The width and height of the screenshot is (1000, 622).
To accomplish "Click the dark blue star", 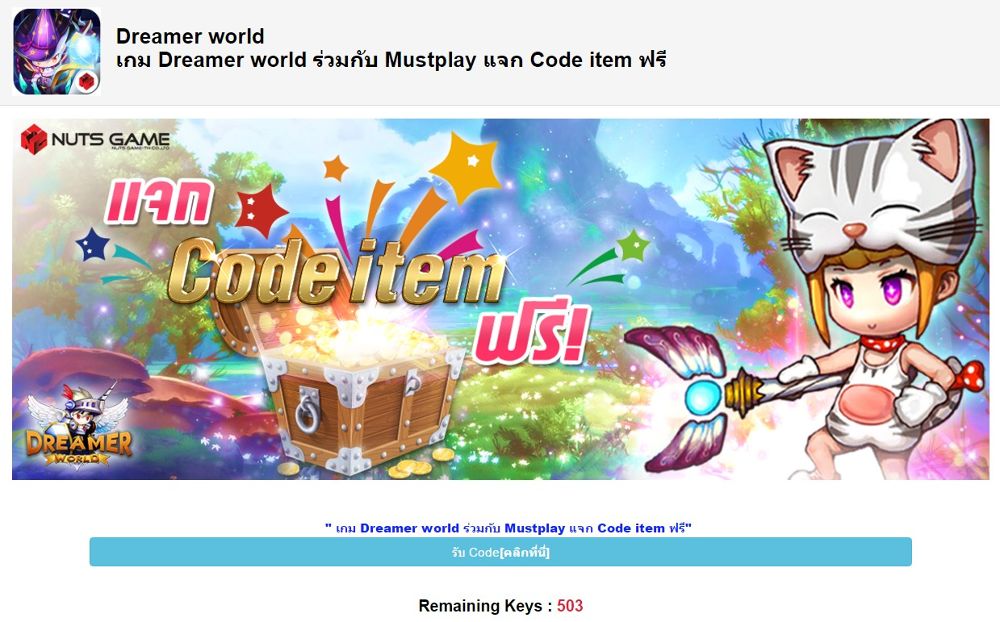I will pos(93,245).
